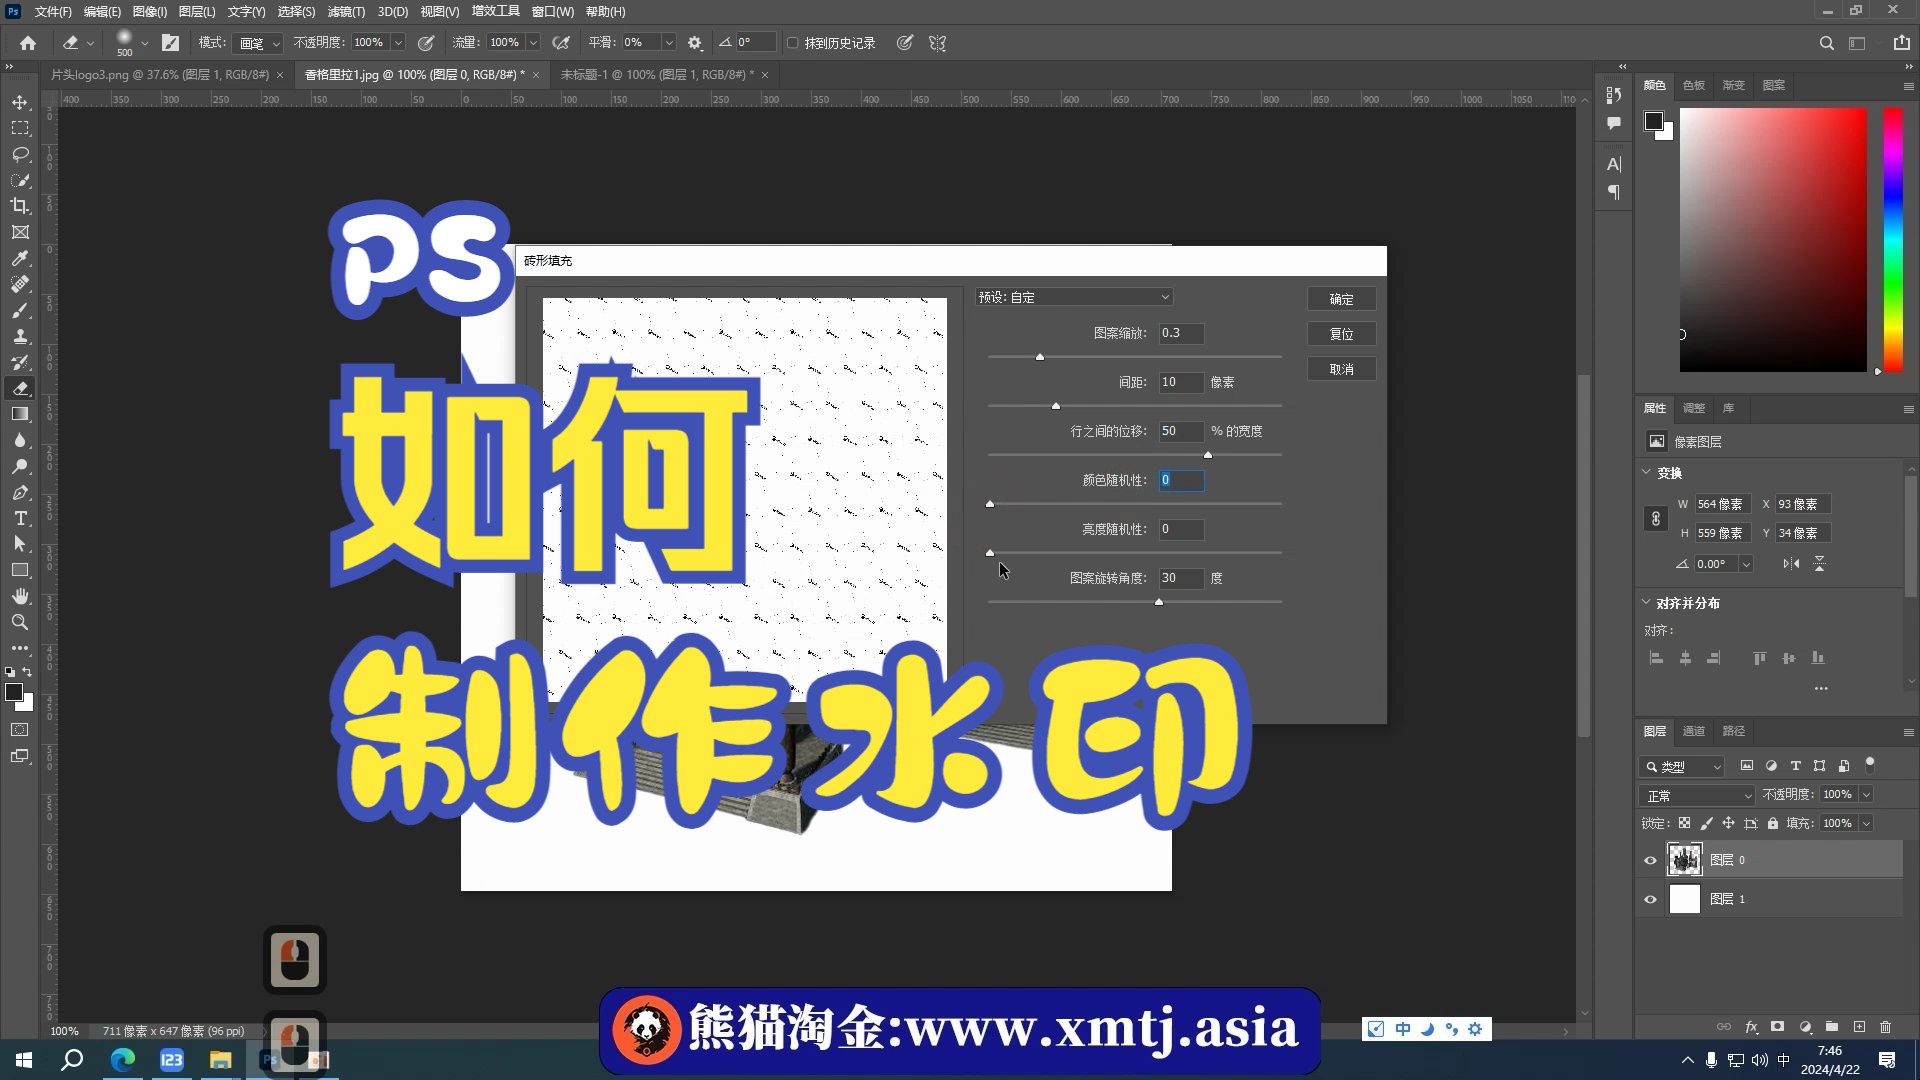Click 图层 0 thumbnail in panel
This screenshot has width=1920, height=1080.
pos(1684,858)
